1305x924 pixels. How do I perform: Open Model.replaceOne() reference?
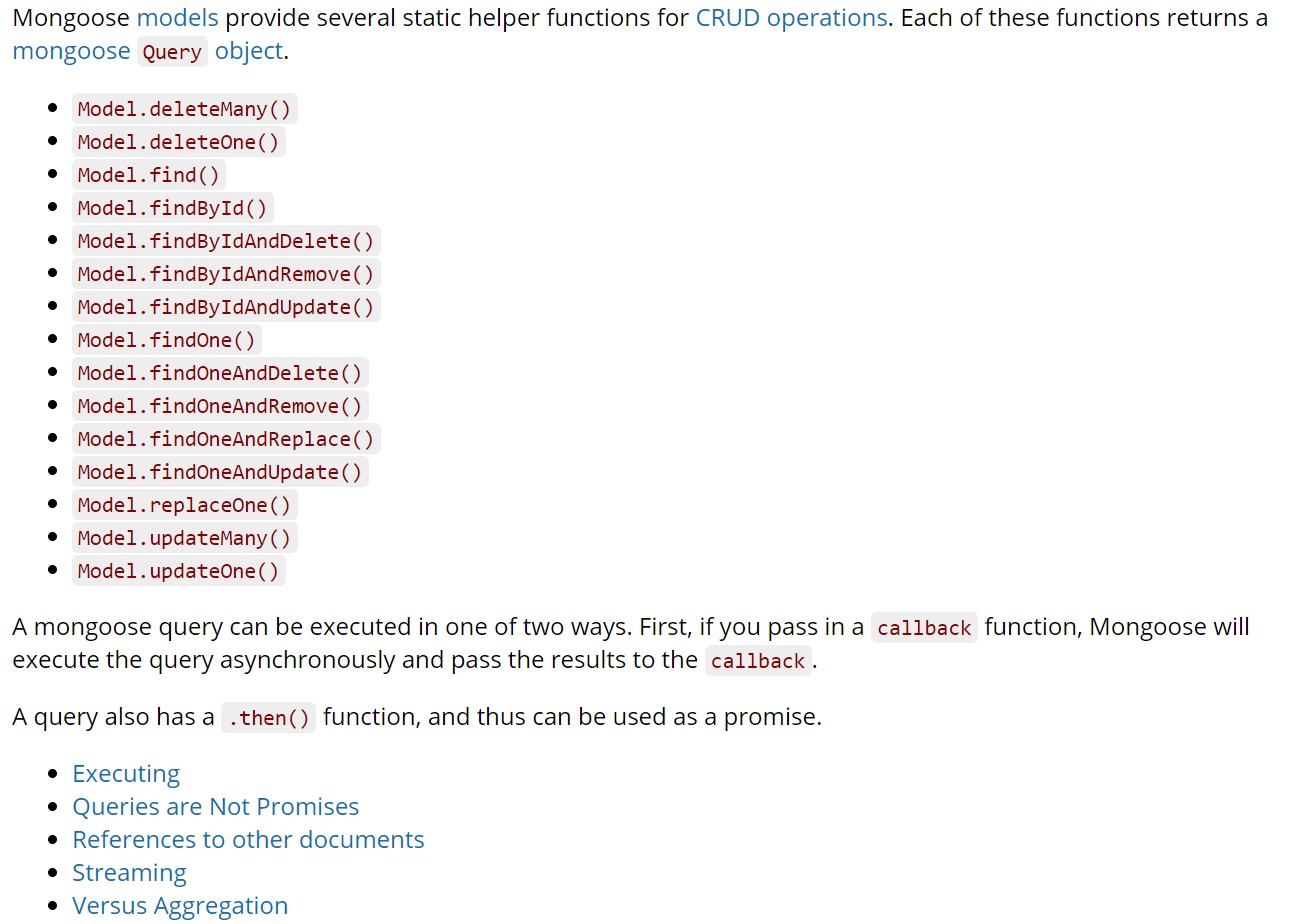point(184,505)
